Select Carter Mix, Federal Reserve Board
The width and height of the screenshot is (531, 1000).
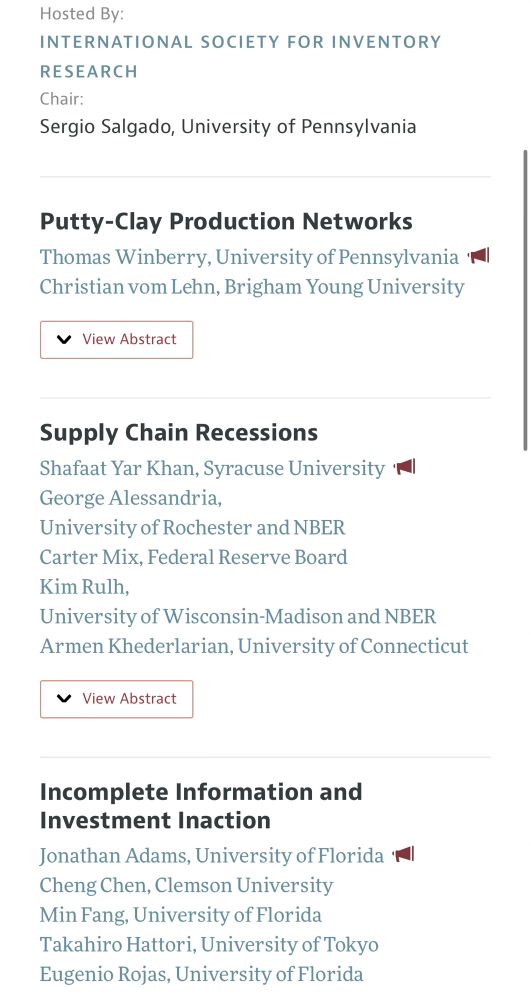coord(194,557)
